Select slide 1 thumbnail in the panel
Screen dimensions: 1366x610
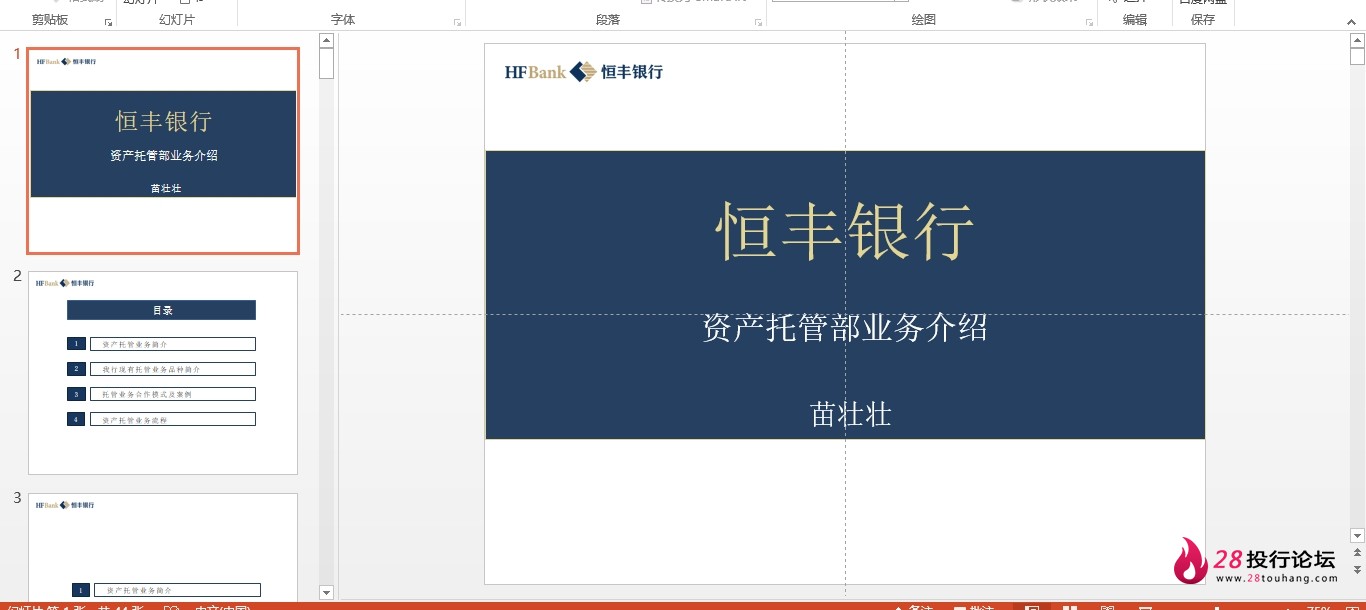pyautogui.click(x=163, y=151)
